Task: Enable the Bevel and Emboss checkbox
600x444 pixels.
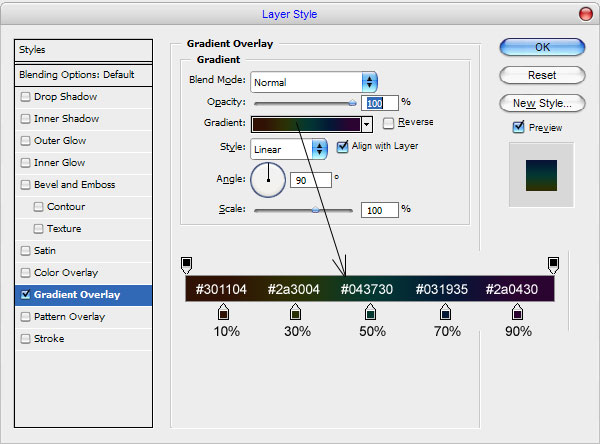Action: (x=25, y=185)
